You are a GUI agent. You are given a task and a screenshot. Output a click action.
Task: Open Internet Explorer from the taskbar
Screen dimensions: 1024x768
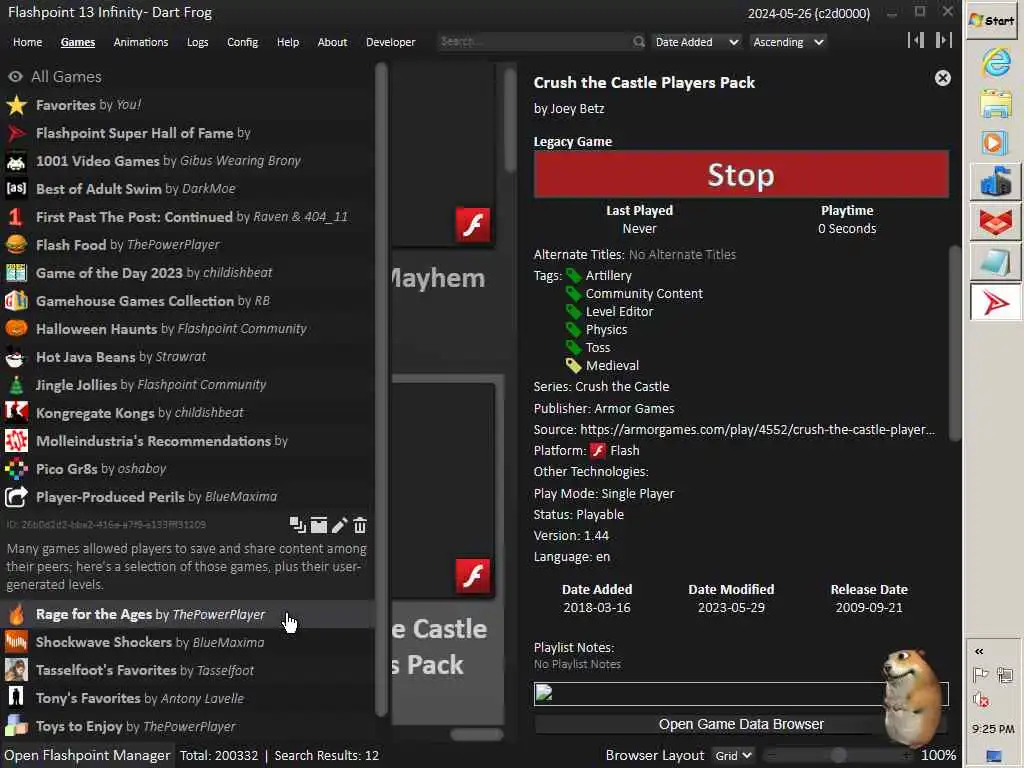[x=995, y=63]
